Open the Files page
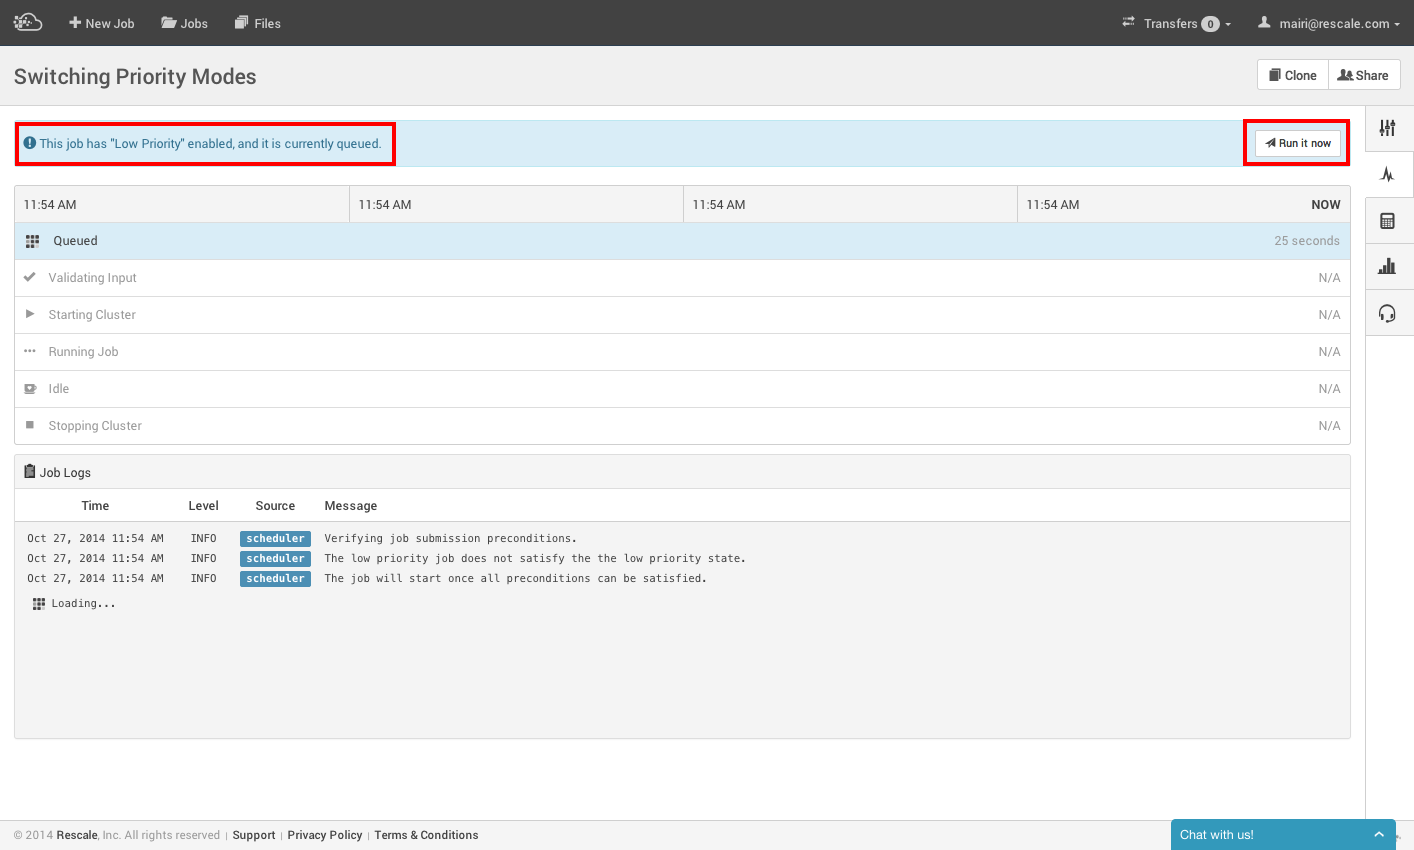The image size is (1414, 850). coord(258,23)
